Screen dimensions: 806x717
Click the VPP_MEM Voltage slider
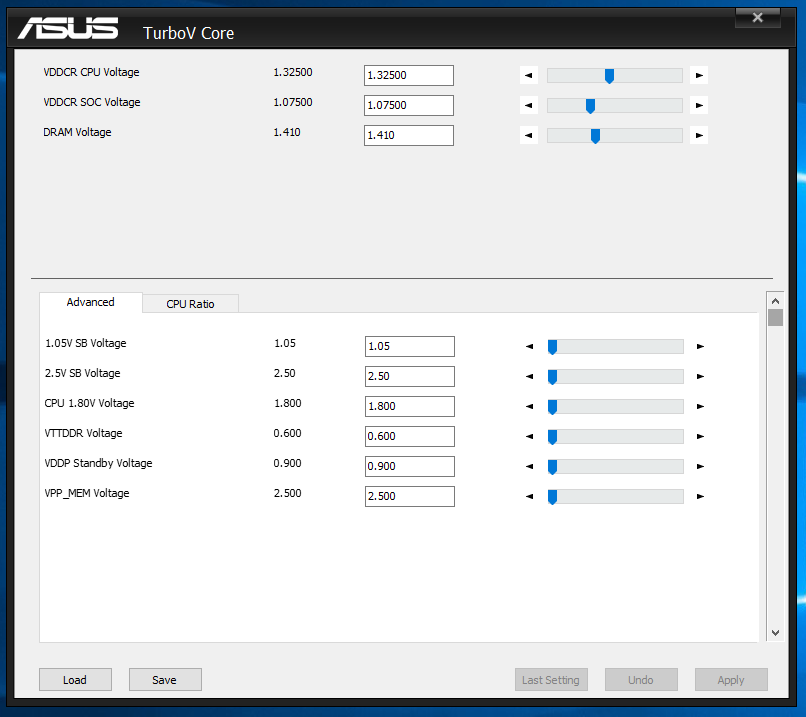point(616,497)
